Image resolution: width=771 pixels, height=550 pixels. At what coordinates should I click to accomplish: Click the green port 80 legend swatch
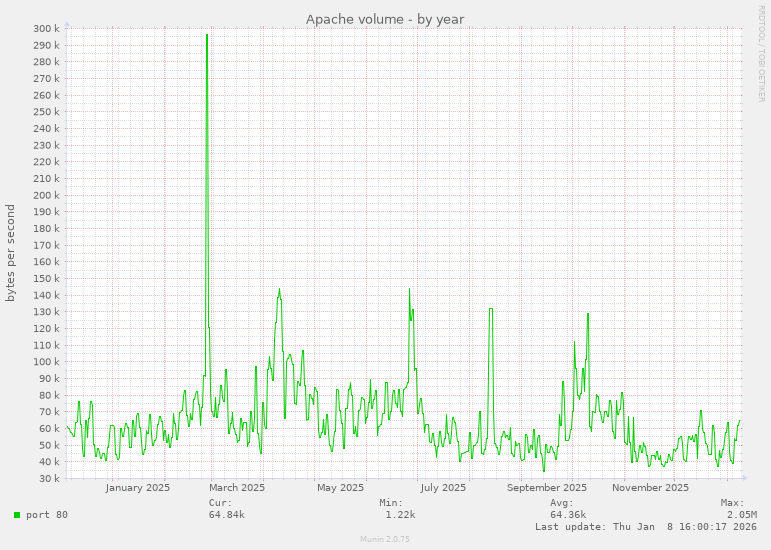pos(17,515)
